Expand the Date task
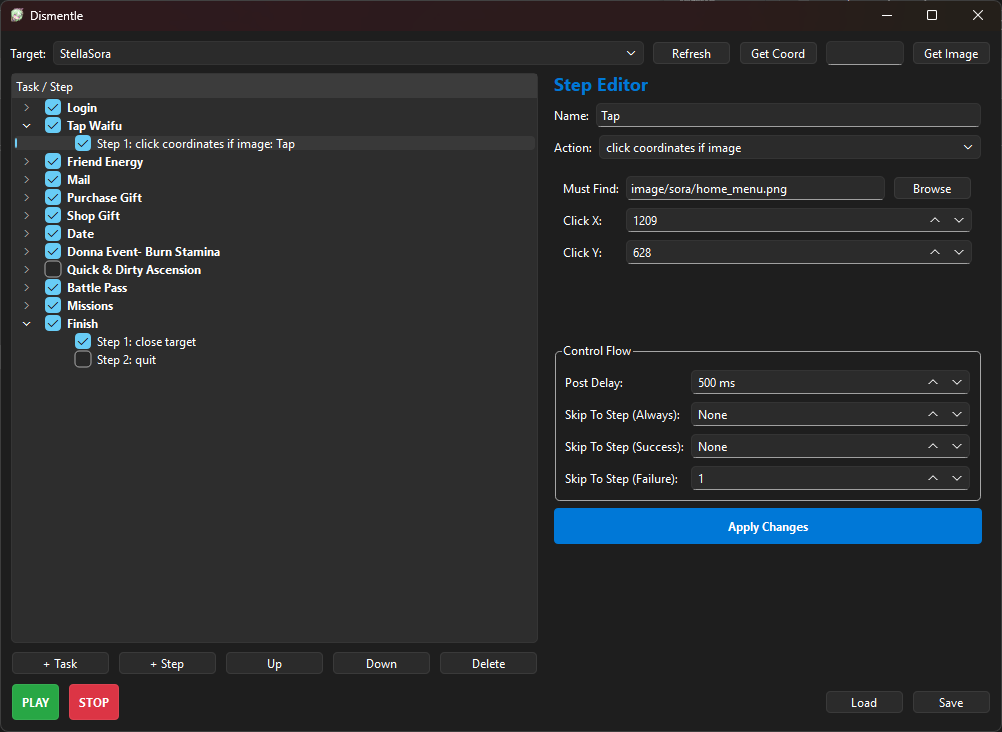 (27, 233)
